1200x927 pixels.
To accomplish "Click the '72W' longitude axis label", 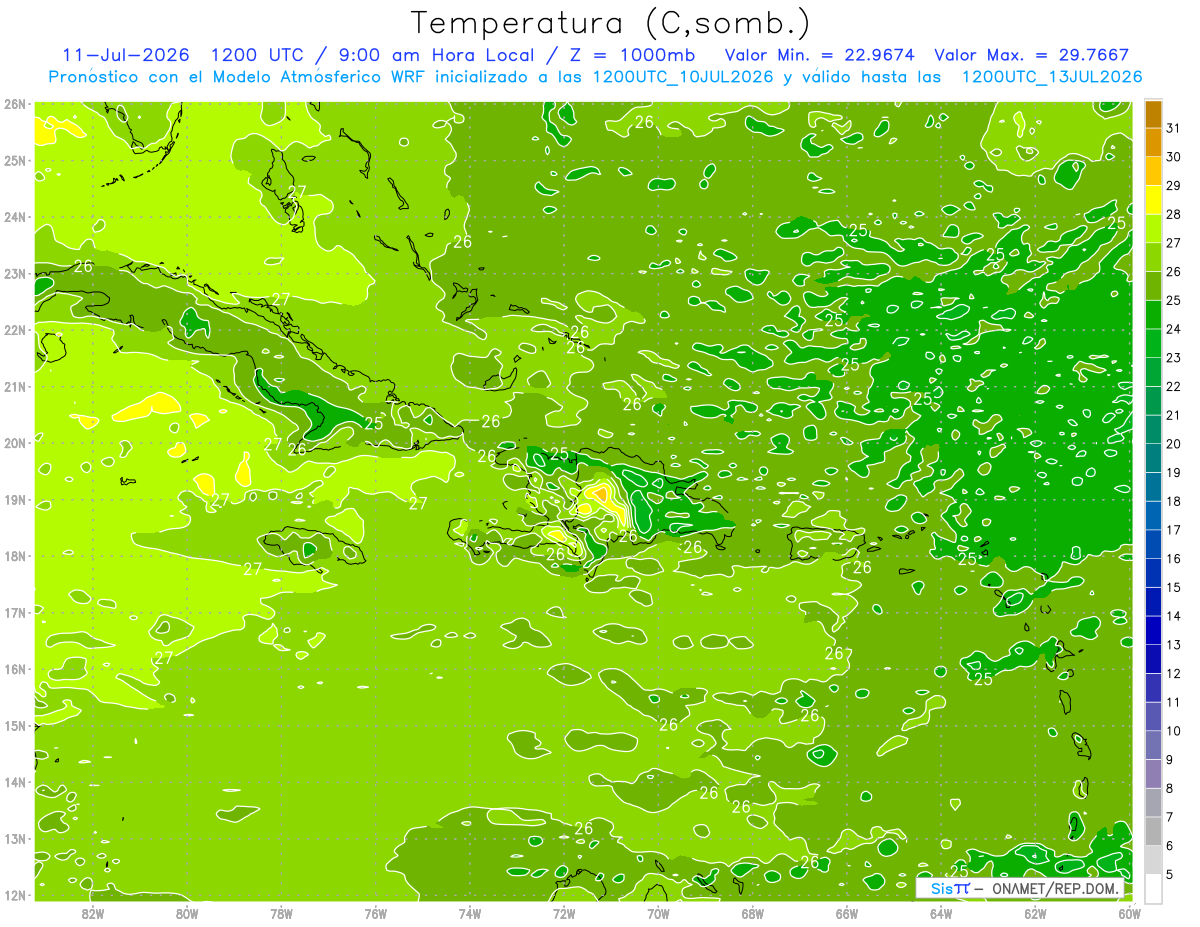I will pos(564,913).
